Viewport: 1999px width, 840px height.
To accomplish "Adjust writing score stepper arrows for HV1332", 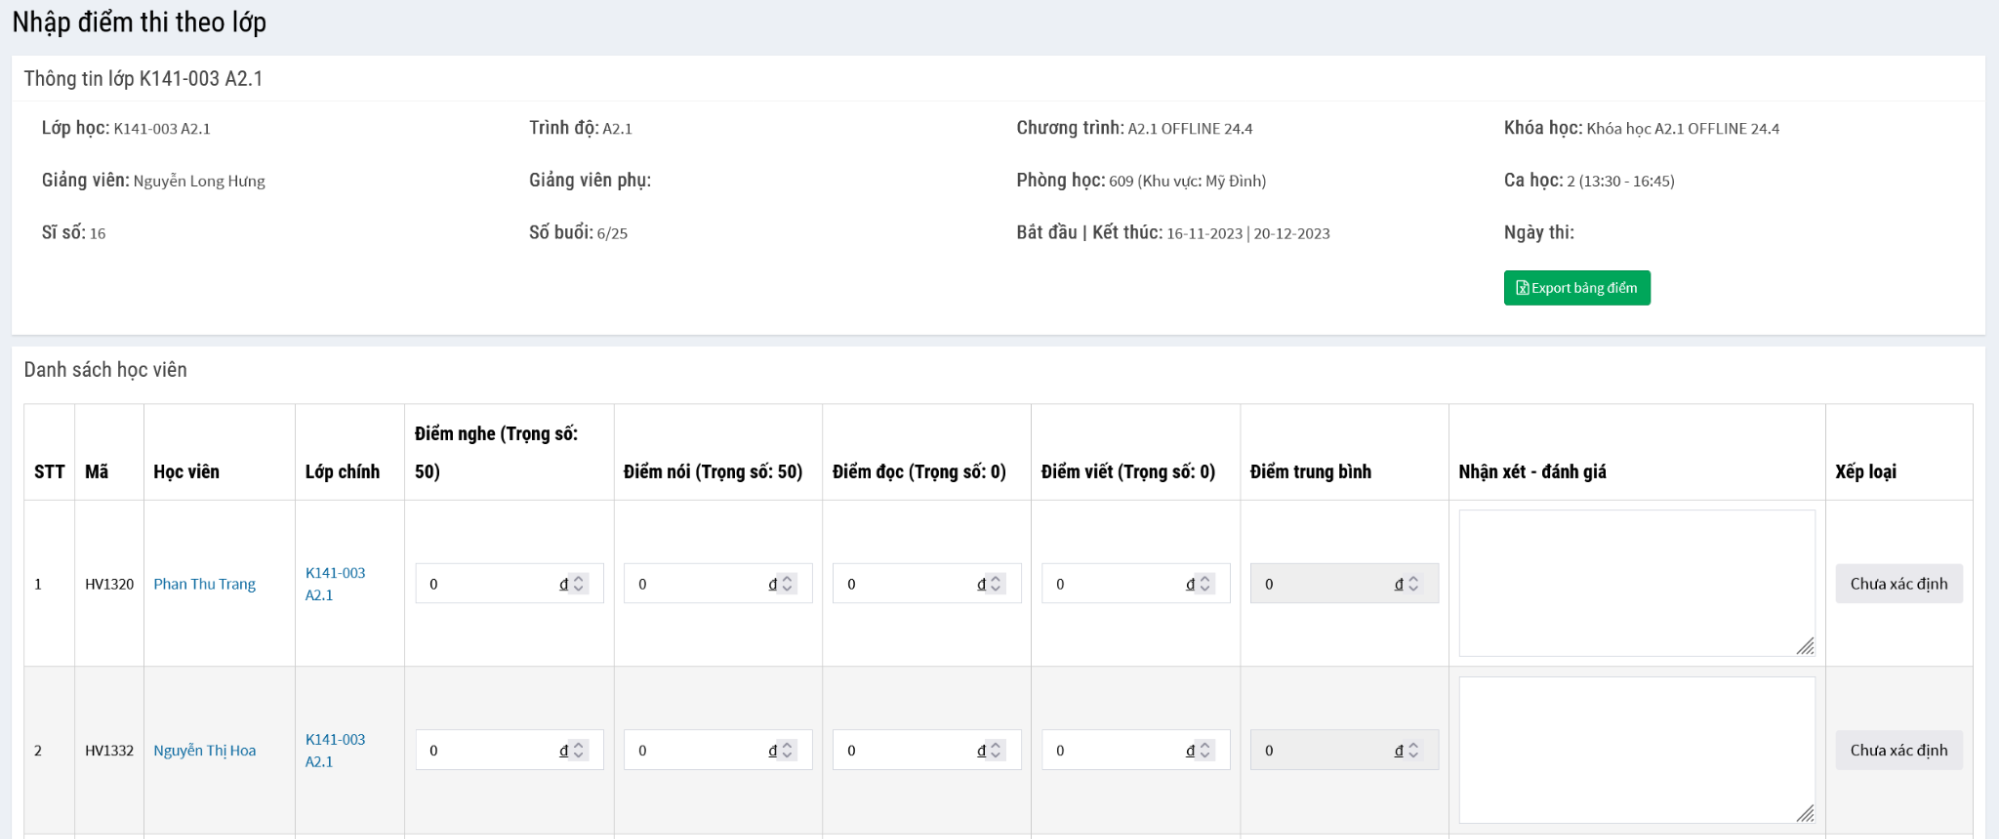I will (1205, 750).
